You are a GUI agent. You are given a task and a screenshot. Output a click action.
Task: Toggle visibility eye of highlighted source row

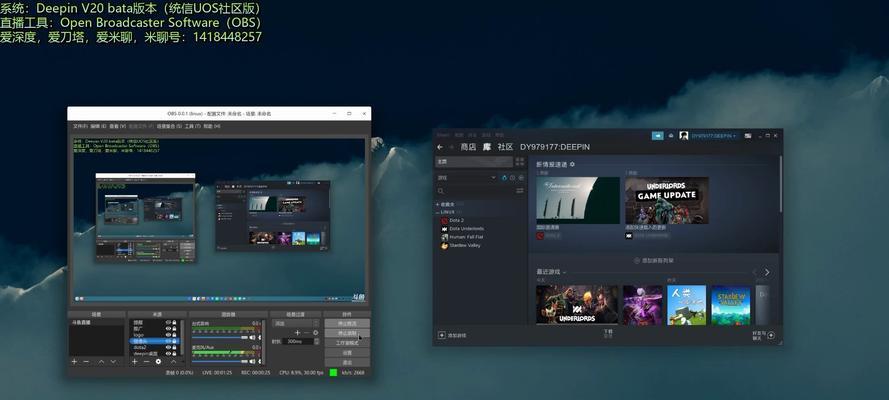pos(168,341)
